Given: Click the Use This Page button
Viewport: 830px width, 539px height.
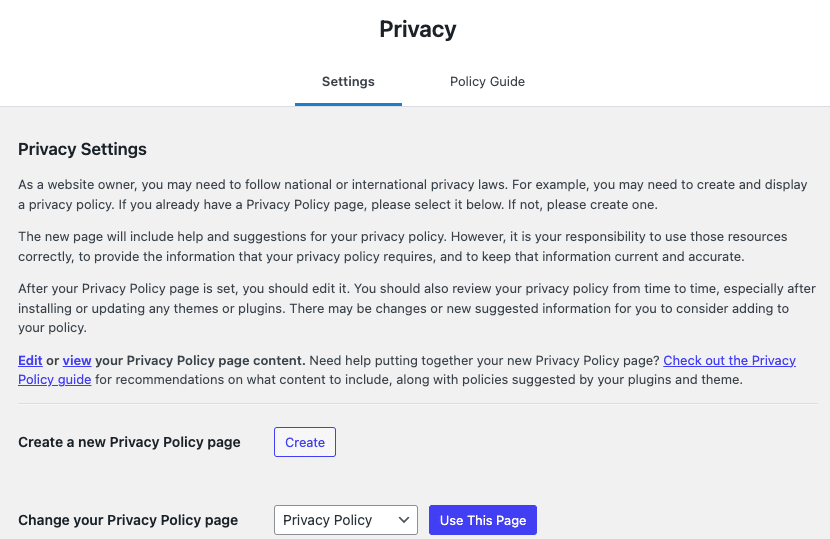Looking at the screenshot, I should coord(483,520).
